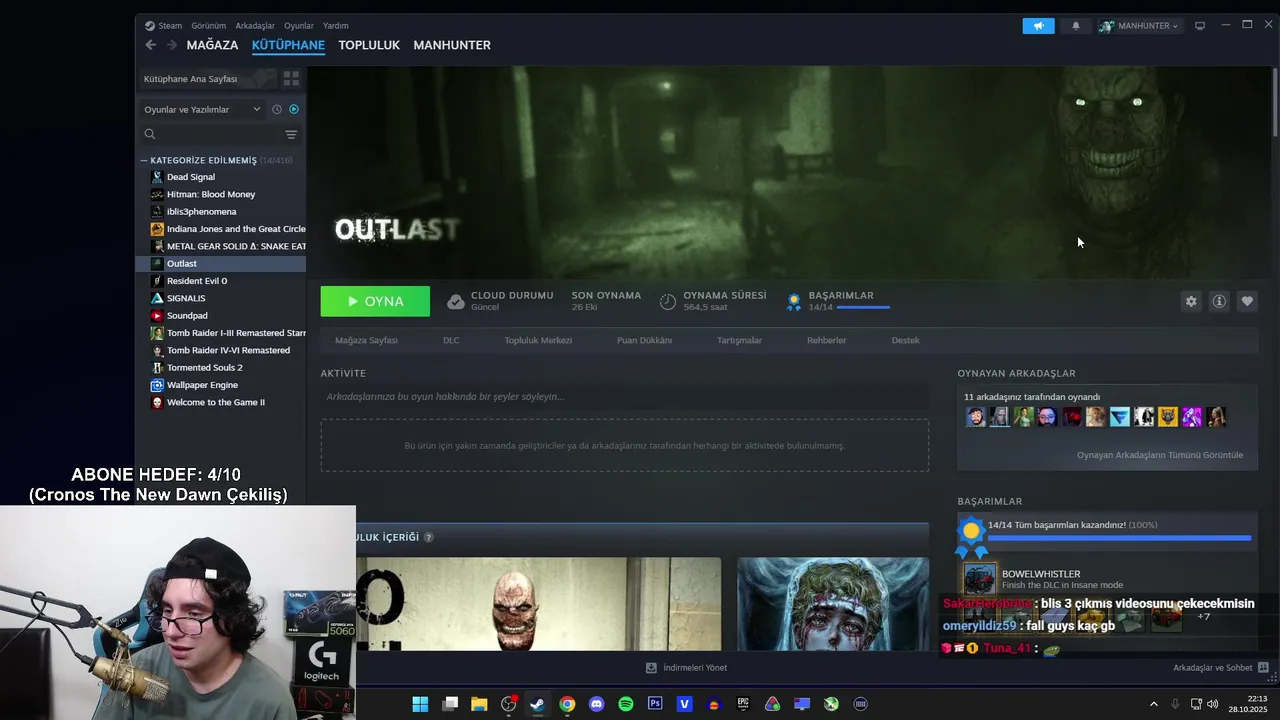Open the Görünüm menu
Image resolution: width=1280 pixels, height=720 pixels.
click(x=208, y=26)
